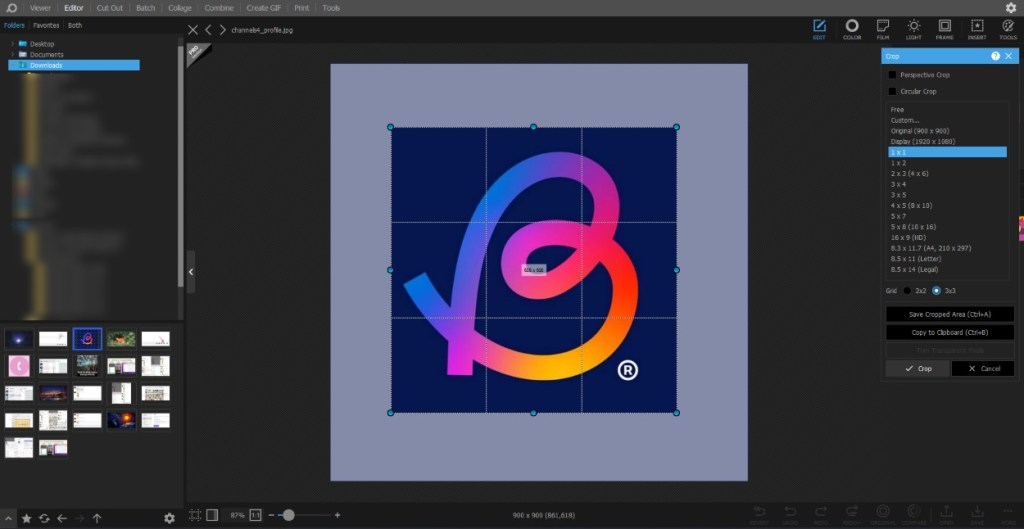The width and height of the screenshot is (1024, 529).
Task: Refresh the folder thumbnail list
Action: click(44, 518)
